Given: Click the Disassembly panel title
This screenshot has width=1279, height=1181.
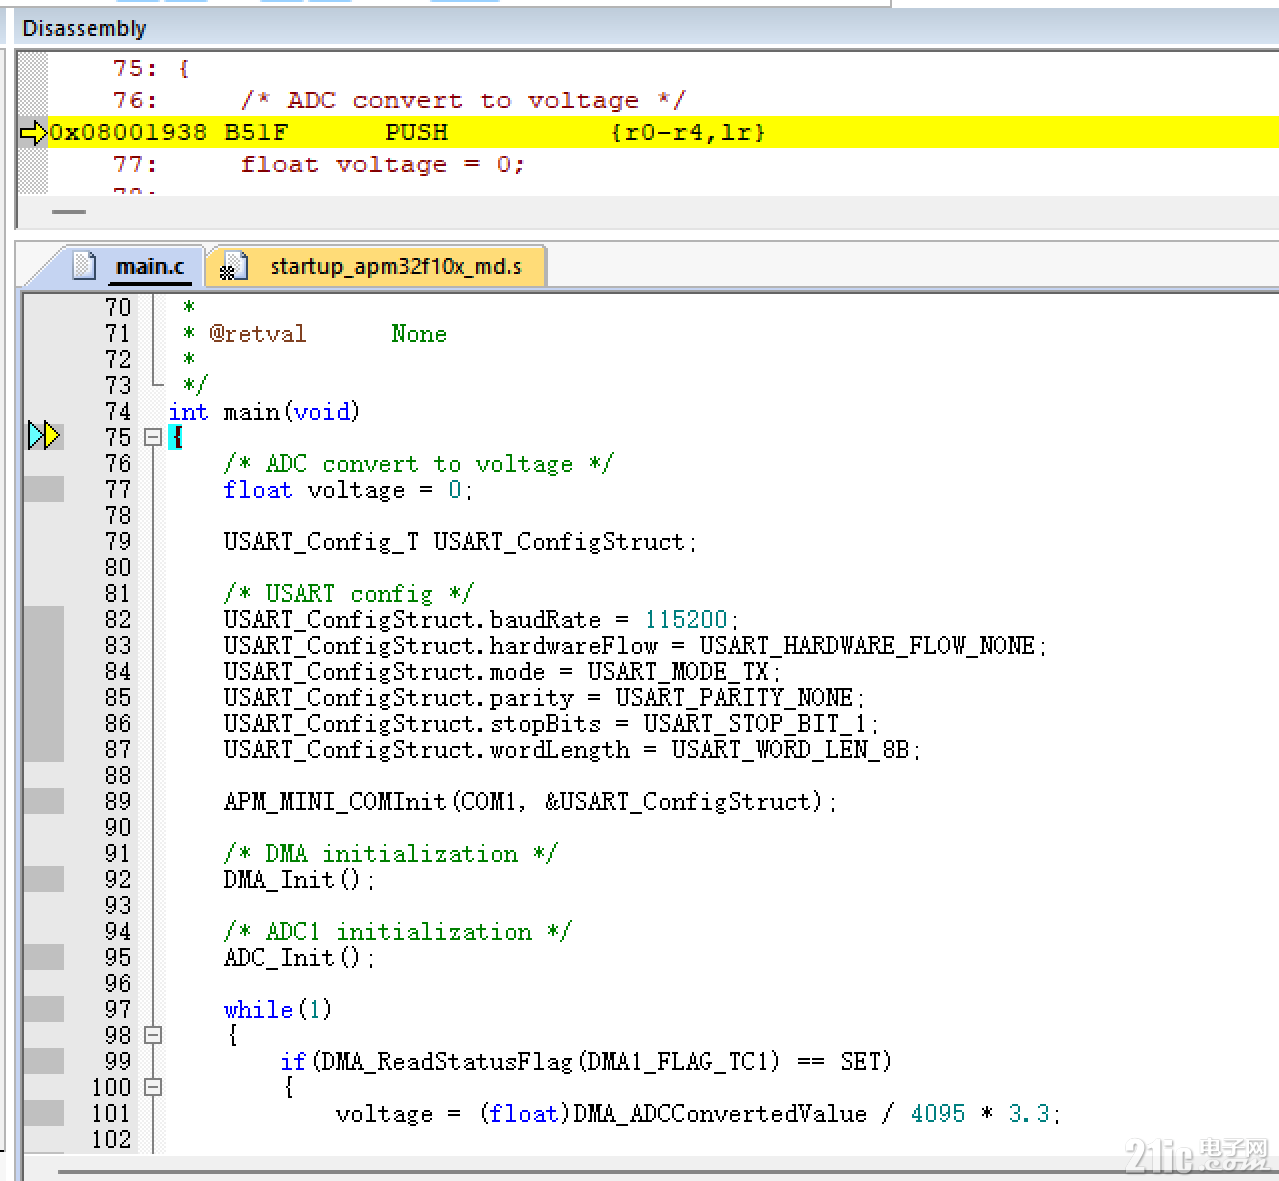Looking at the screenshot, I should pos(84,28).
